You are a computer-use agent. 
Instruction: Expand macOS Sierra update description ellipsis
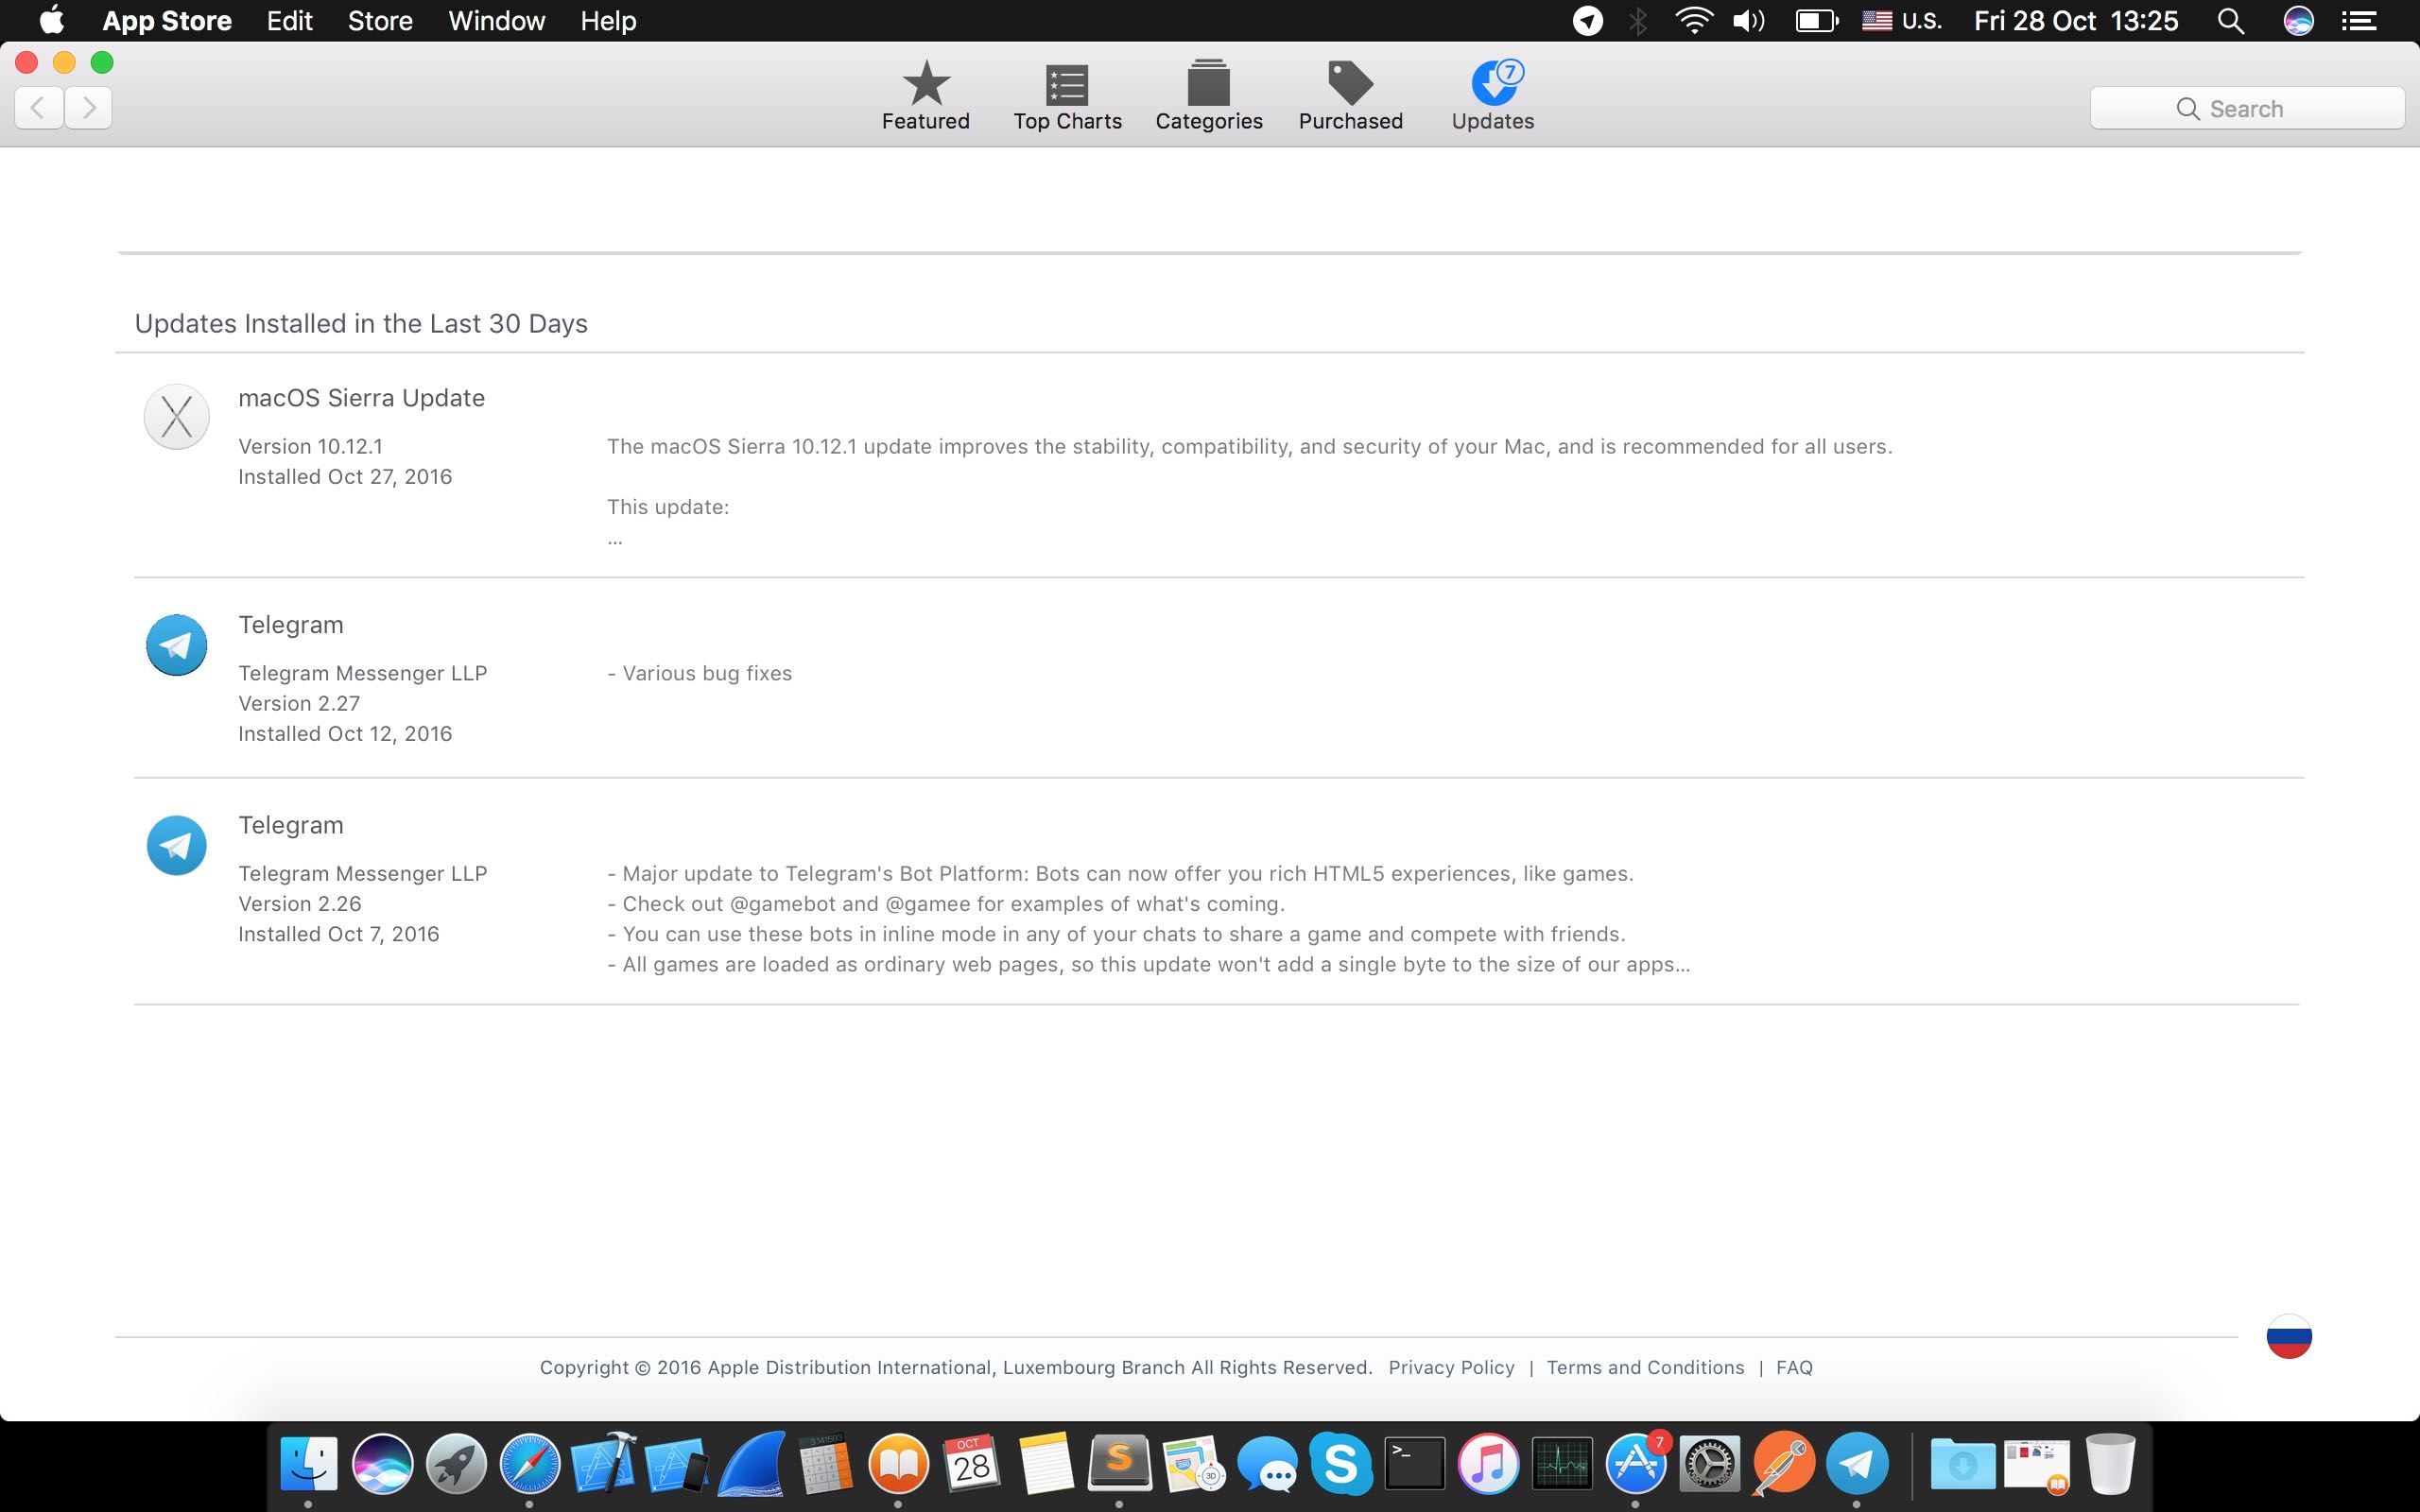tap(615, 539)
